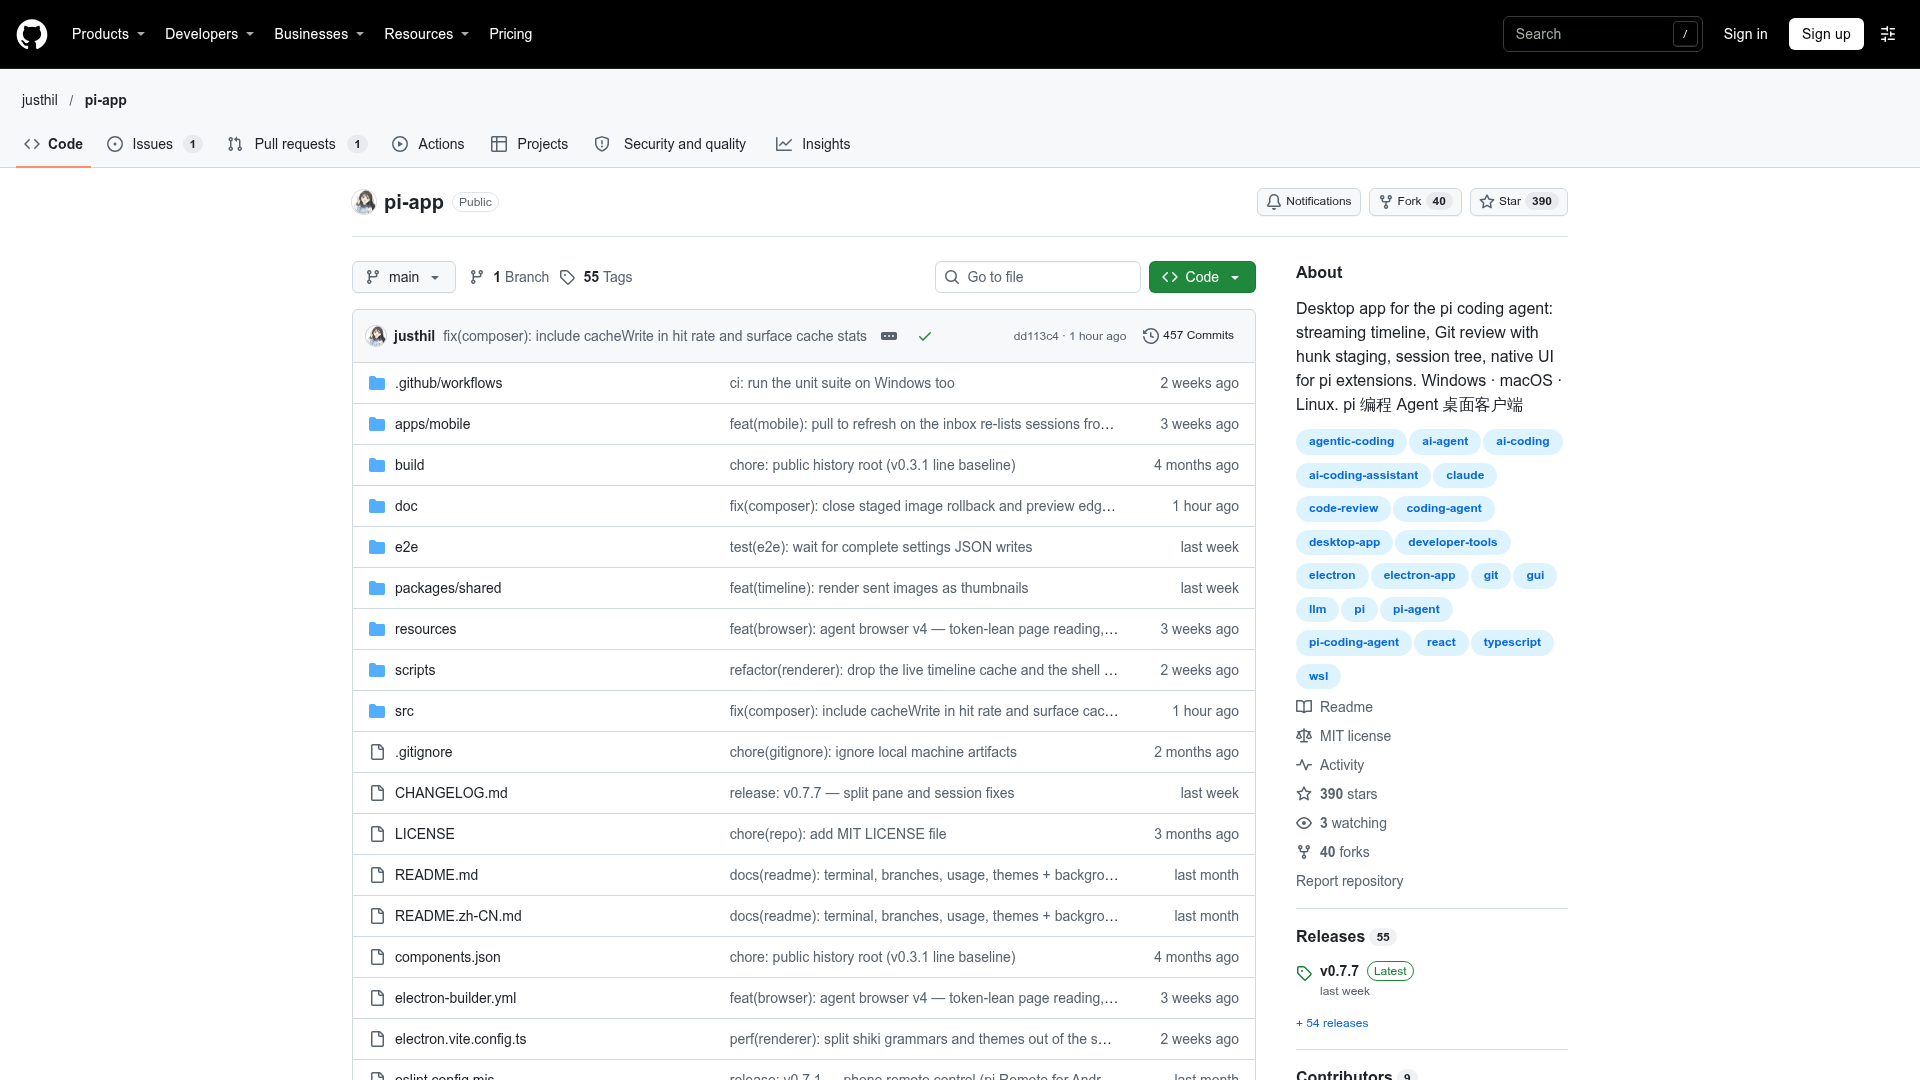Screen dimensions: 1920x1080
Task: Open the electron-builder.yml file
Action: 455,998
